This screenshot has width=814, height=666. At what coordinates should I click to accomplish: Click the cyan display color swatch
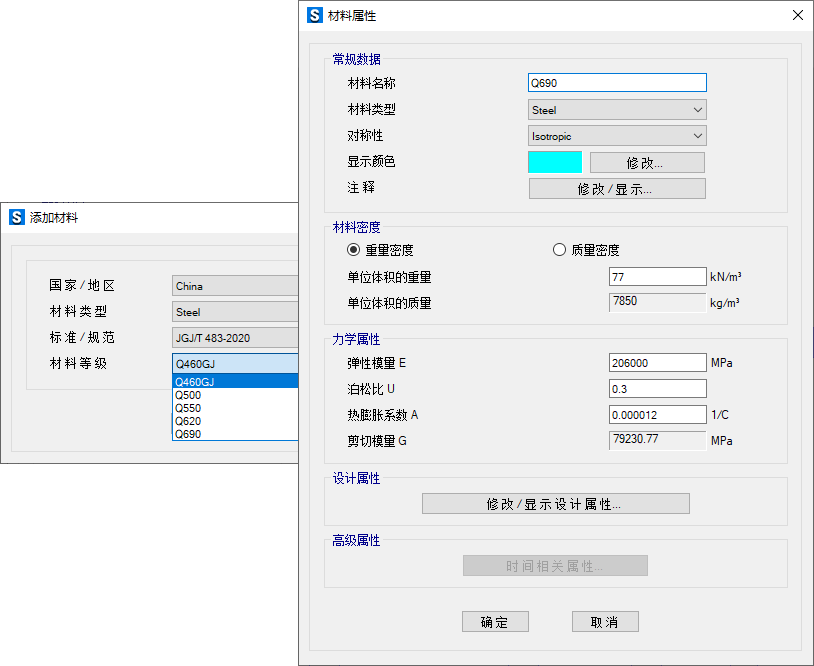(x=555, y=162)
